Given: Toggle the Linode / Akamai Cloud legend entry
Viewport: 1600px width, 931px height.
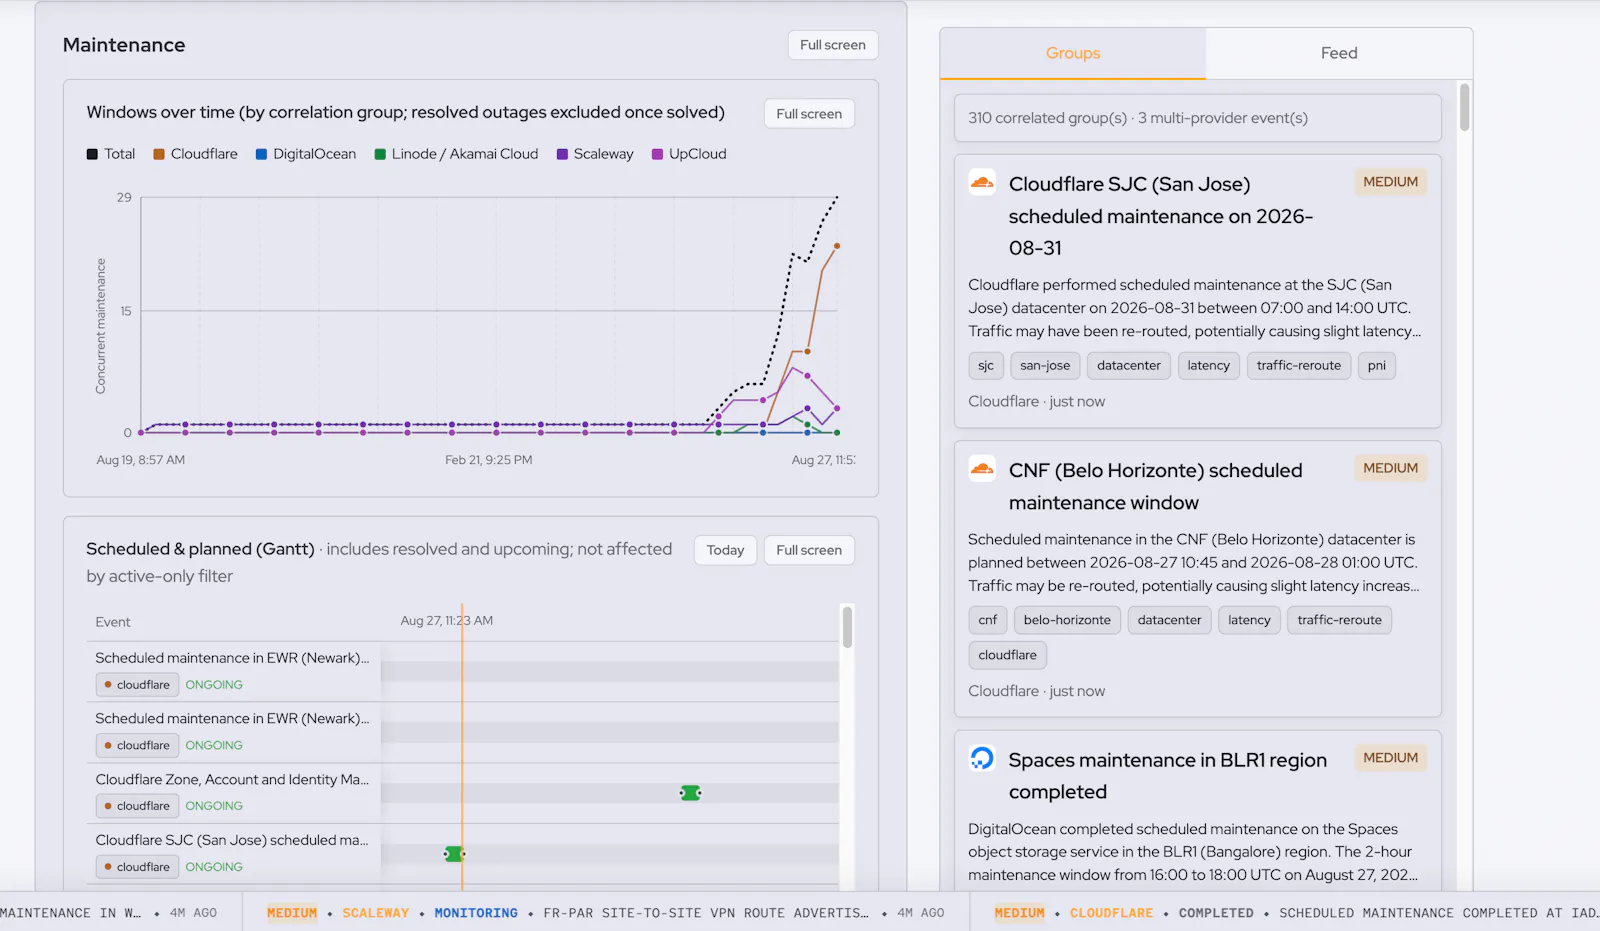Looking at the screenshot, I should (x=456, y=154).
